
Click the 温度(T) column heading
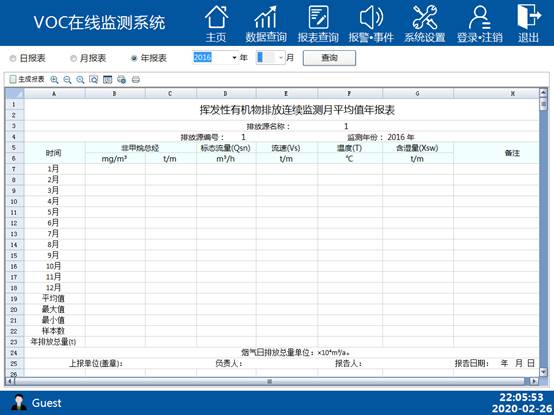point(349,148)
